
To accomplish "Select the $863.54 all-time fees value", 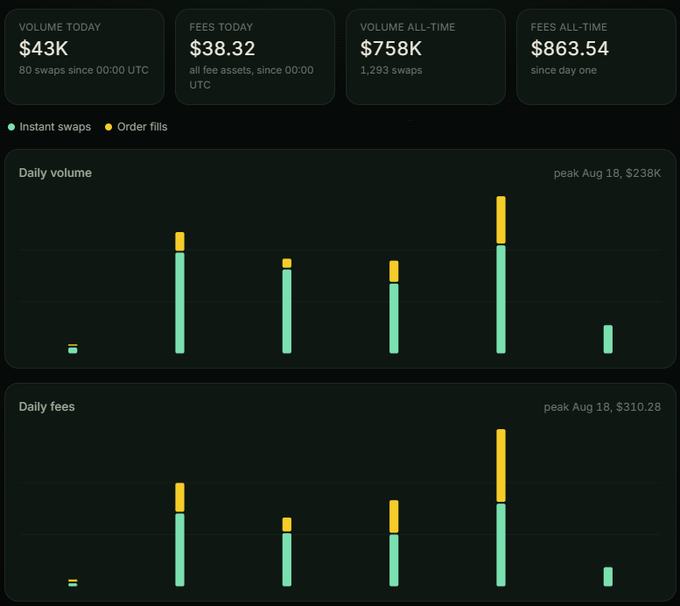I will [x=570, y=48].
